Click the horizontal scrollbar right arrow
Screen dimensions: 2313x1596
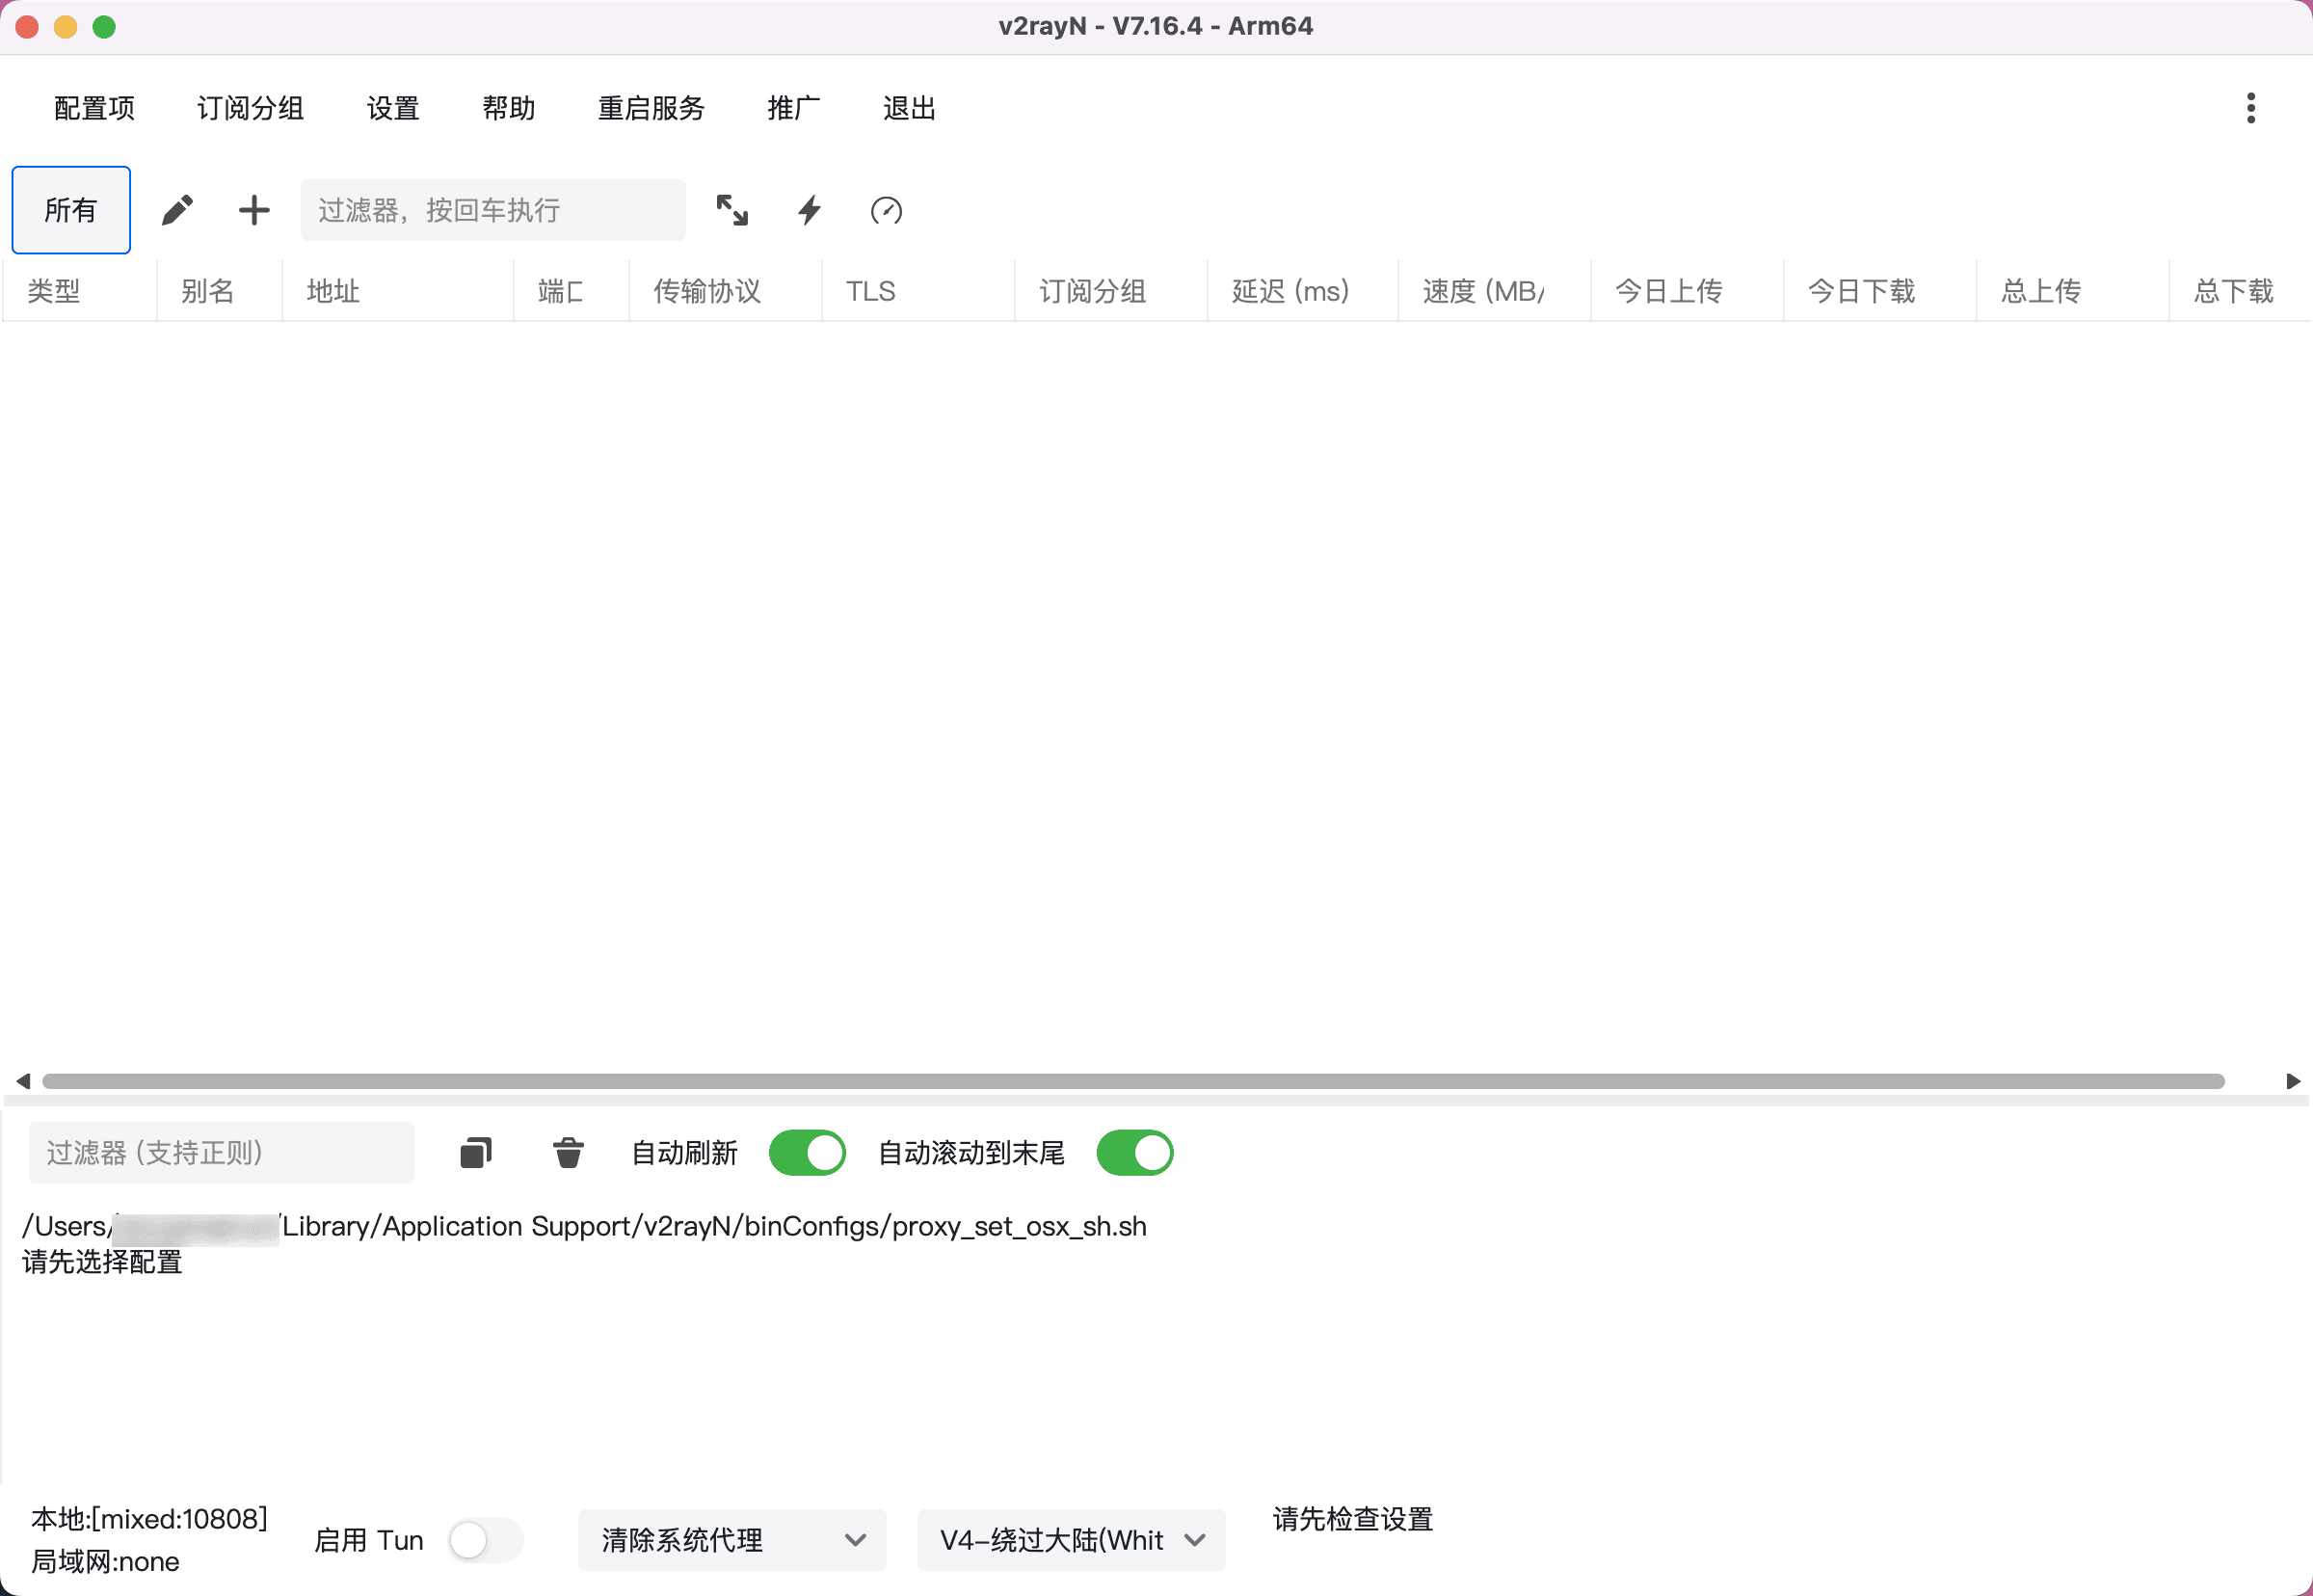(2293, 1081)
